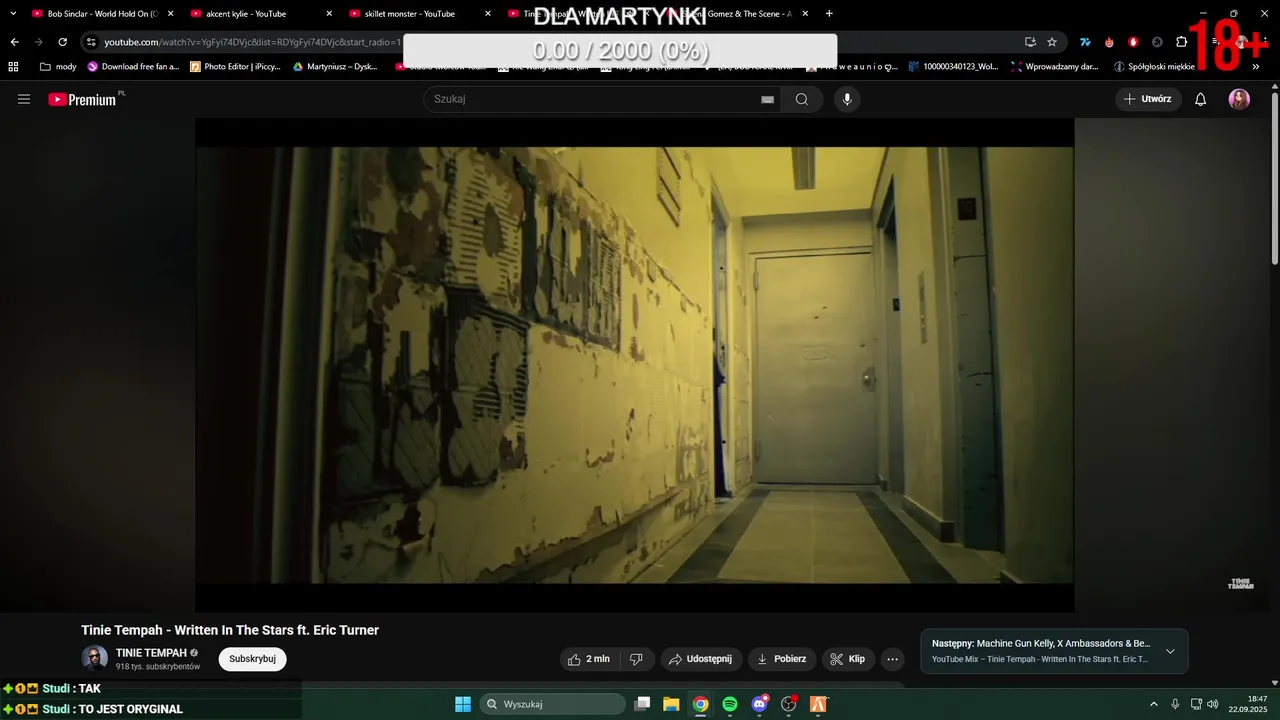Open the YouTube hamburger guide menu

pos(24,99)
